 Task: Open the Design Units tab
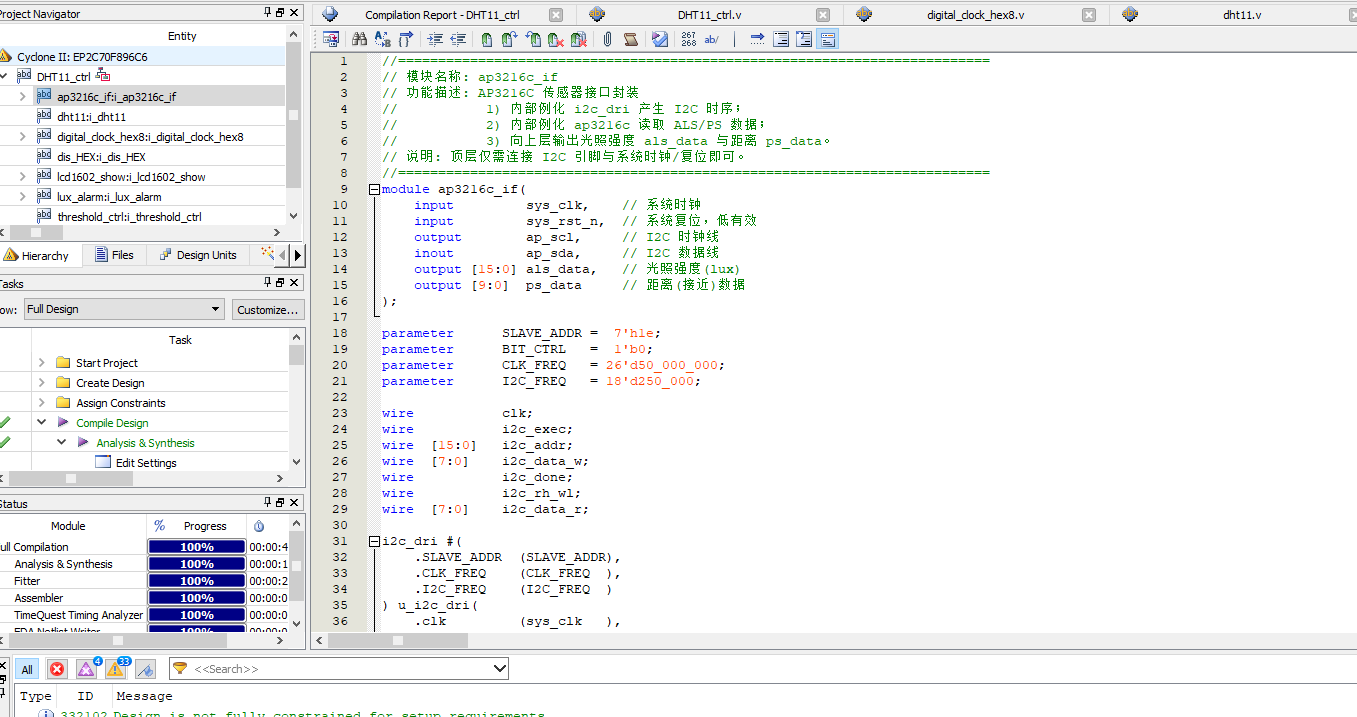click(x=198, y=255)
